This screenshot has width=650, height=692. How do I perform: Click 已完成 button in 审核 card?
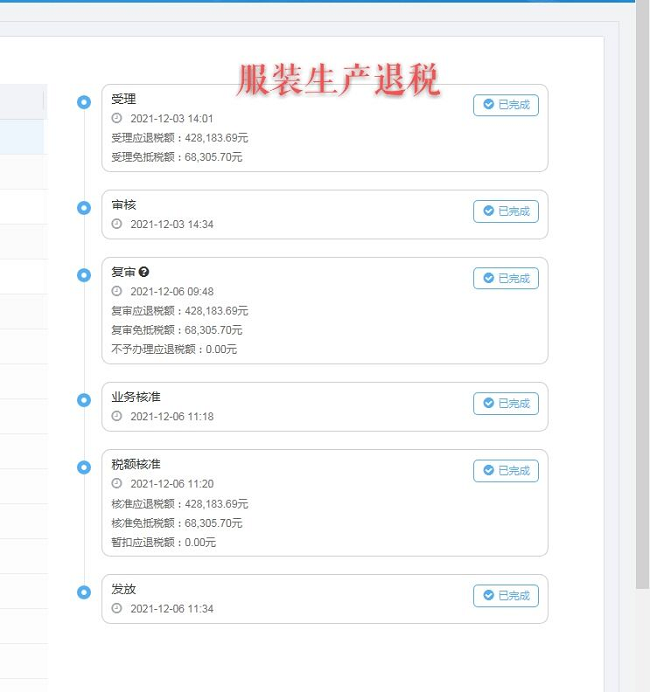506,211
